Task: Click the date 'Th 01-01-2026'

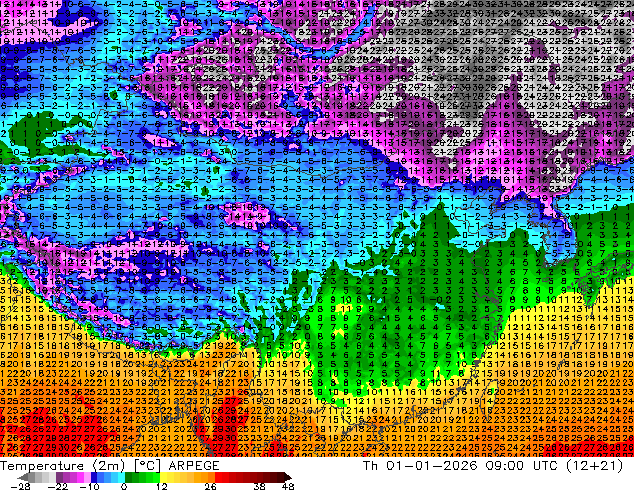Action: coord(420,466)
